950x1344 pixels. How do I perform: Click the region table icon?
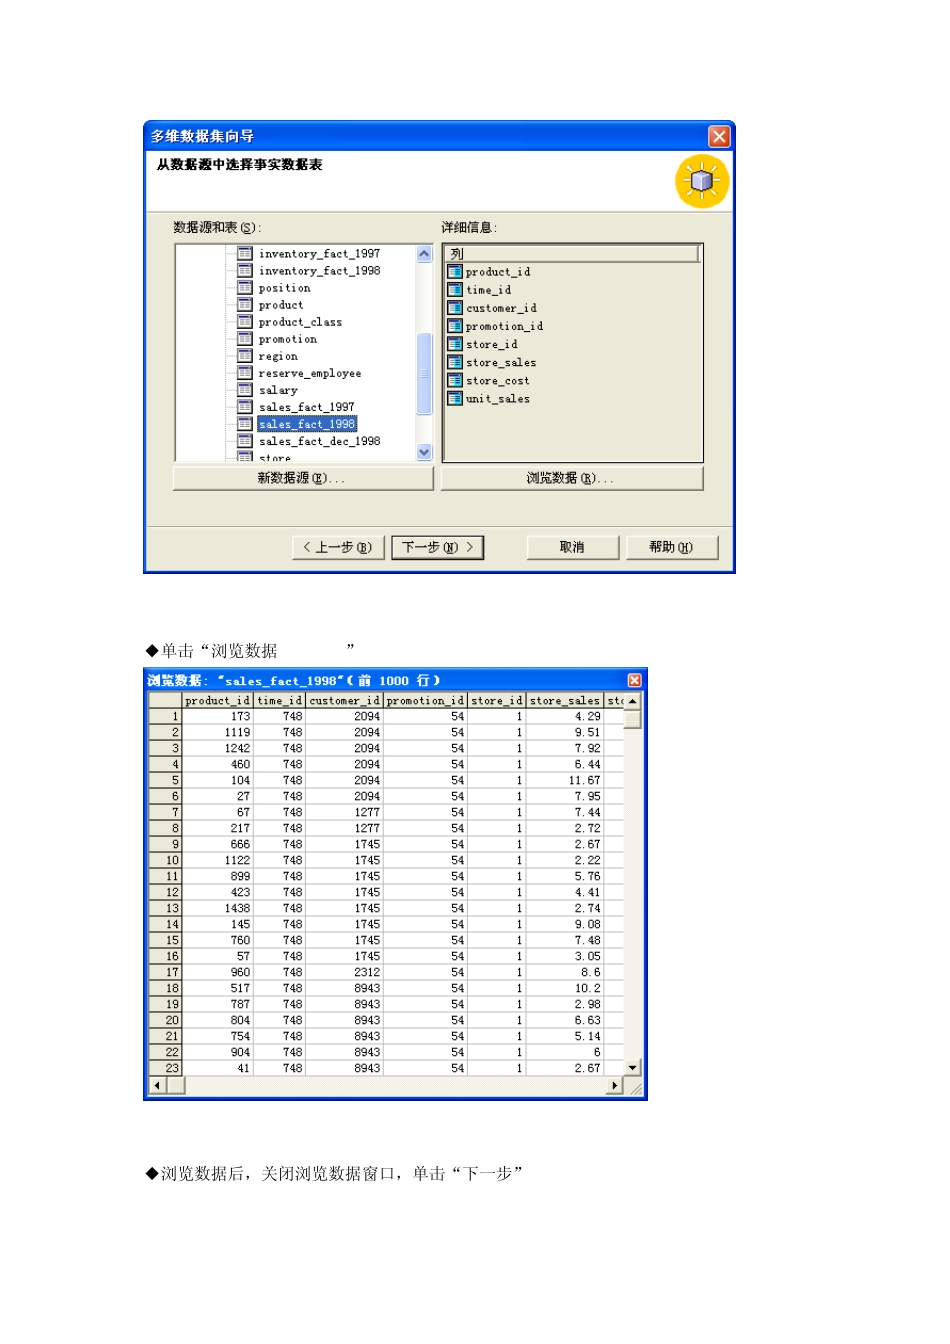(x=244, y=356)
